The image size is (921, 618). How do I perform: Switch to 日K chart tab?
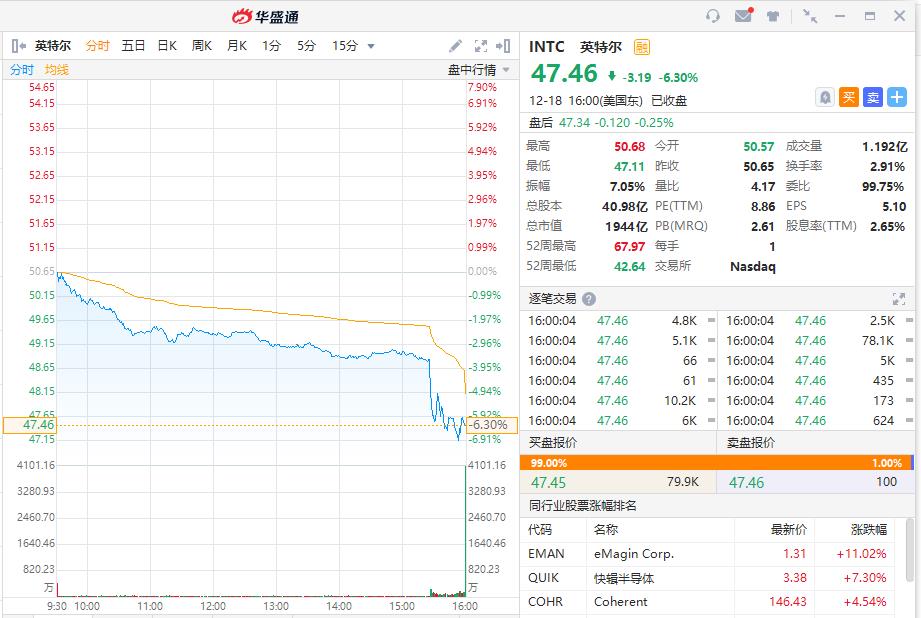[x=167, y=46]
